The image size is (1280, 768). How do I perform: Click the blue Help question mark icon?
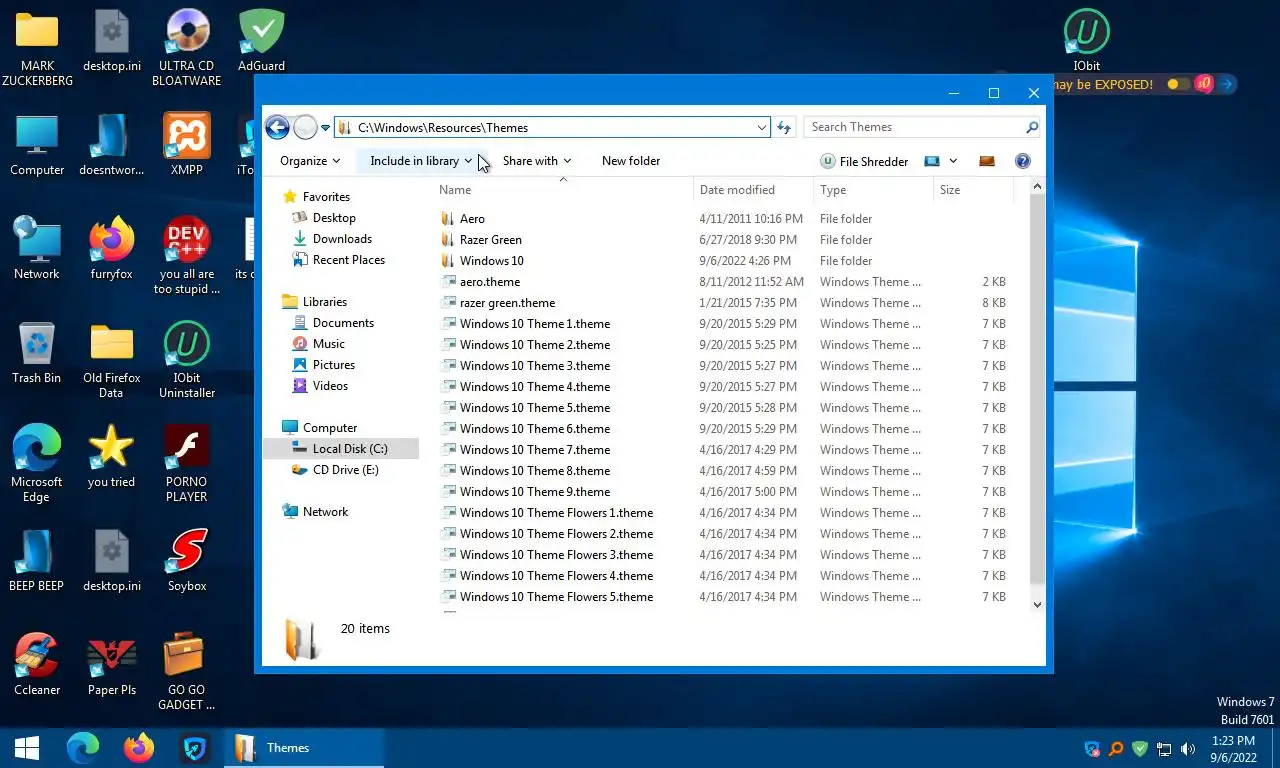1022,161
